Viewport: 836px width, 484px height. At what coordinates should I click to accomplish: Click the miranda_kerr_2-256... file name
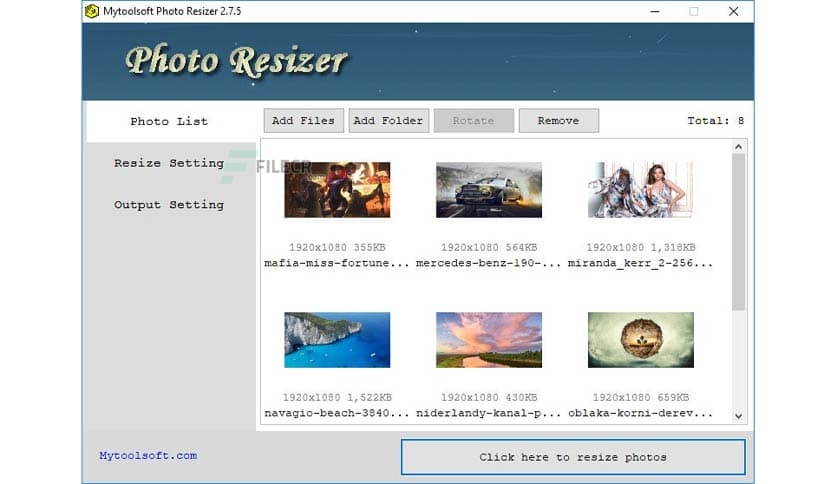pos(640,263)
